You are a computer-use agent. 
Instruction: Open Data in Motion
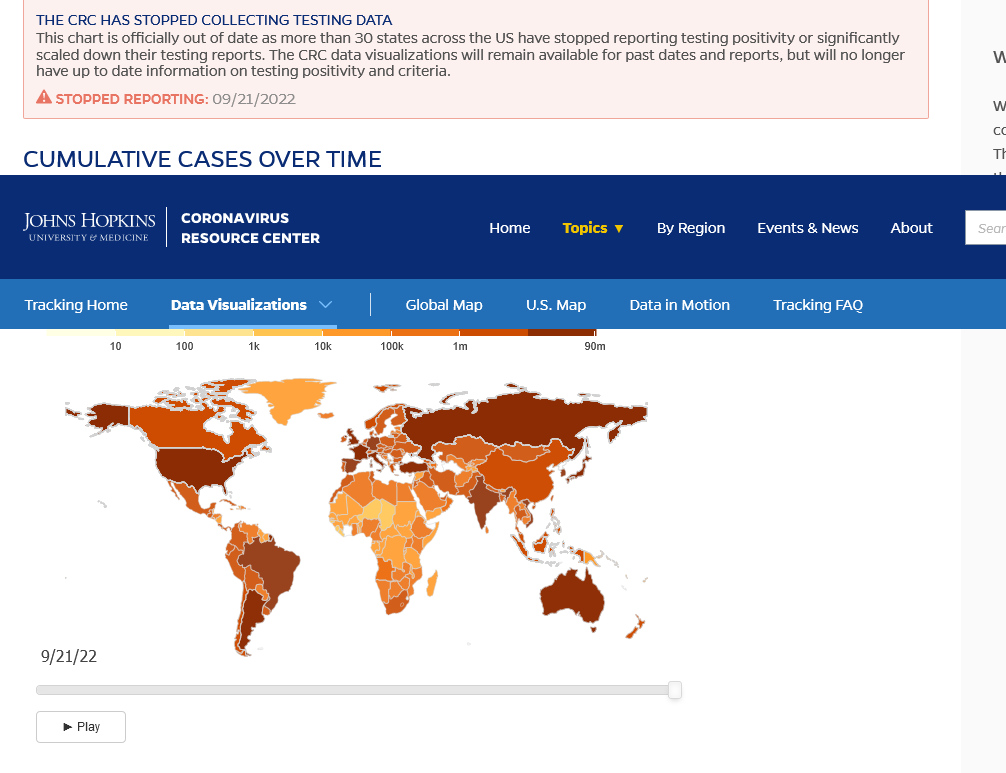679,305
